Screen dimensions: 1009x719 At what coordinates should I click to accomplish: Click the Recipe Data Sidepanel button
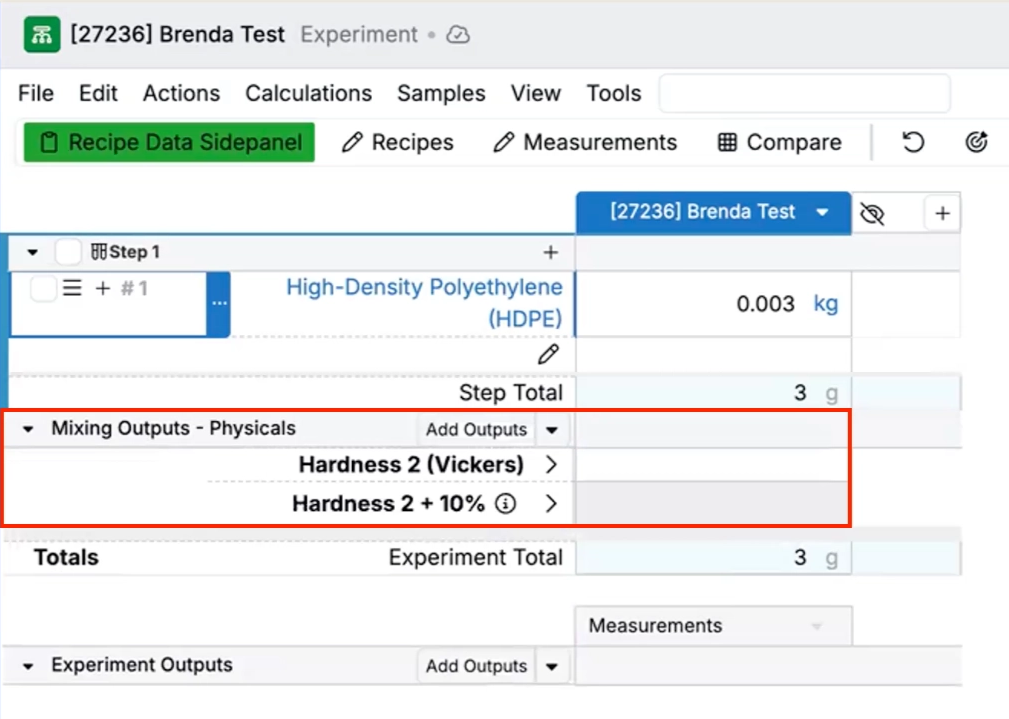pos(169,142)
